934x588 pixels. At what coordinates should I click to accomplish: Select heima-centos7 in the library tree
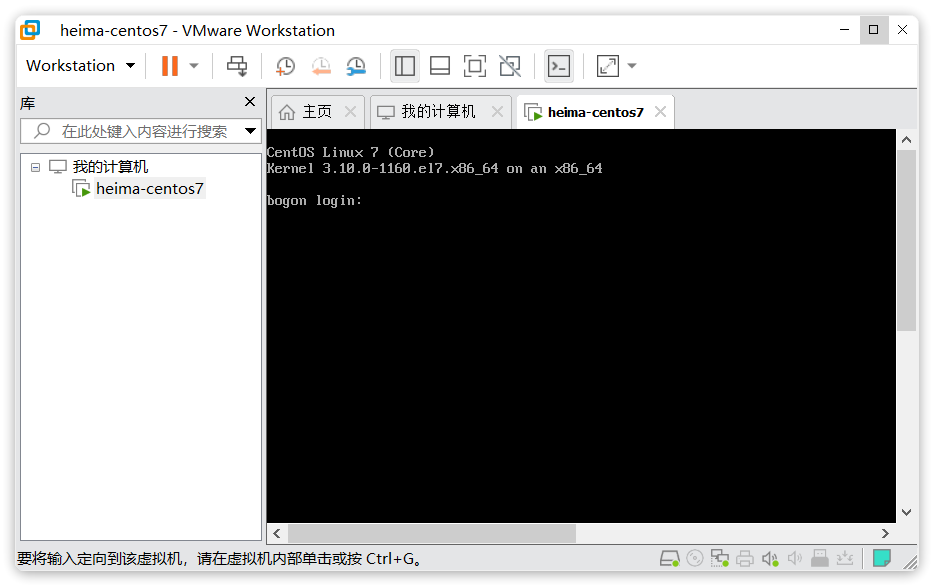coord(149,189)
